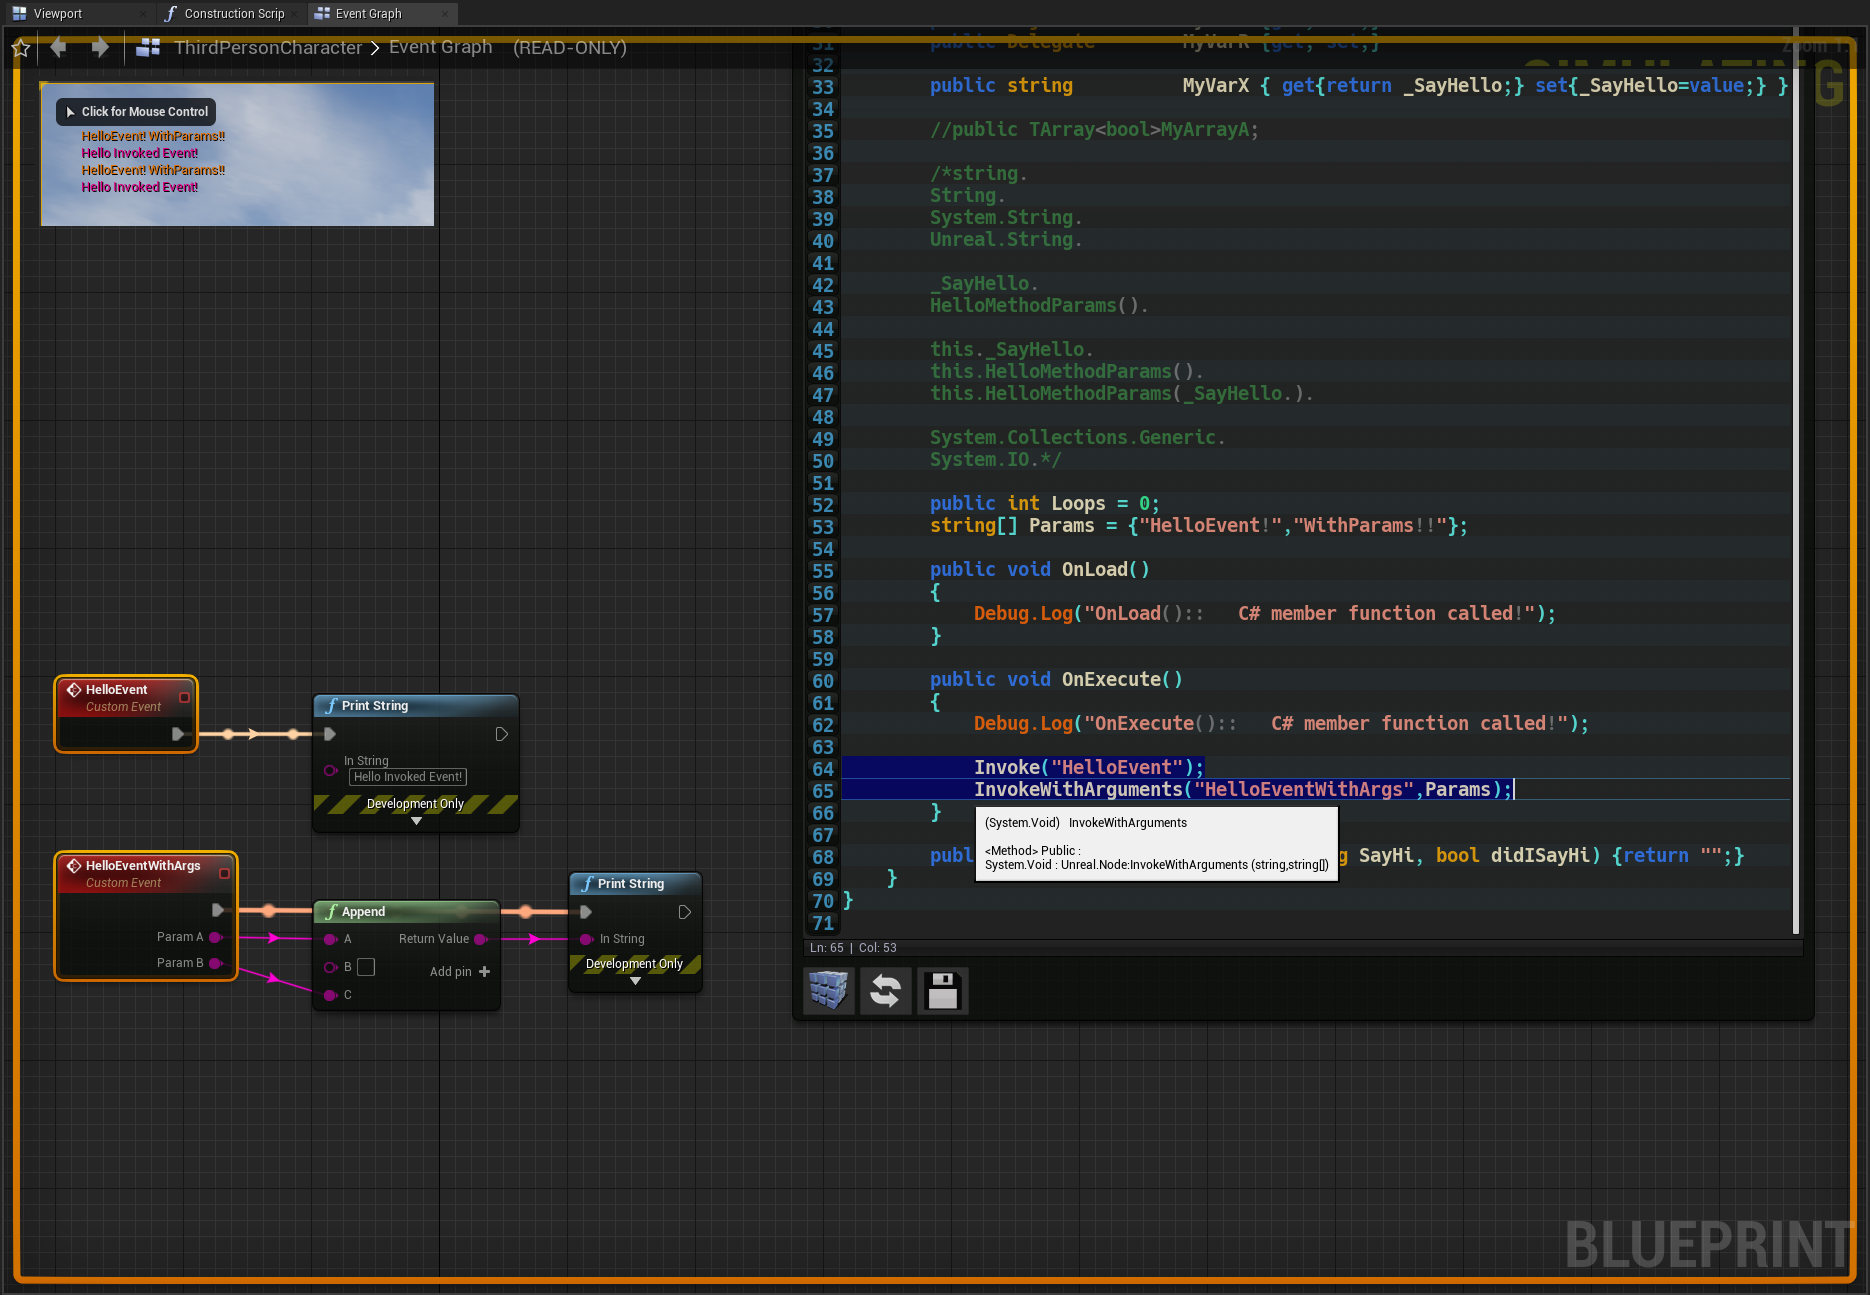Click the red delegate pin on HelloEventWithArgs node
This screenshot has height=1295, width=1870.
[224, 873]
